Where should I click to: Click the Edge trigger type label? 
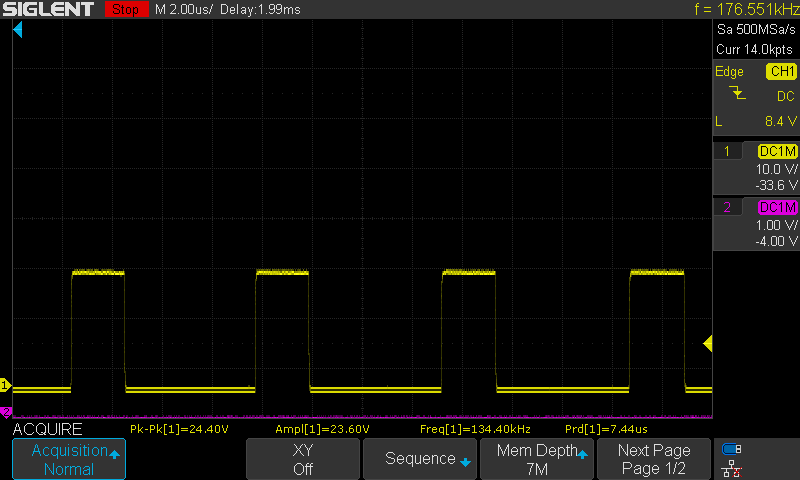point(729,71)
